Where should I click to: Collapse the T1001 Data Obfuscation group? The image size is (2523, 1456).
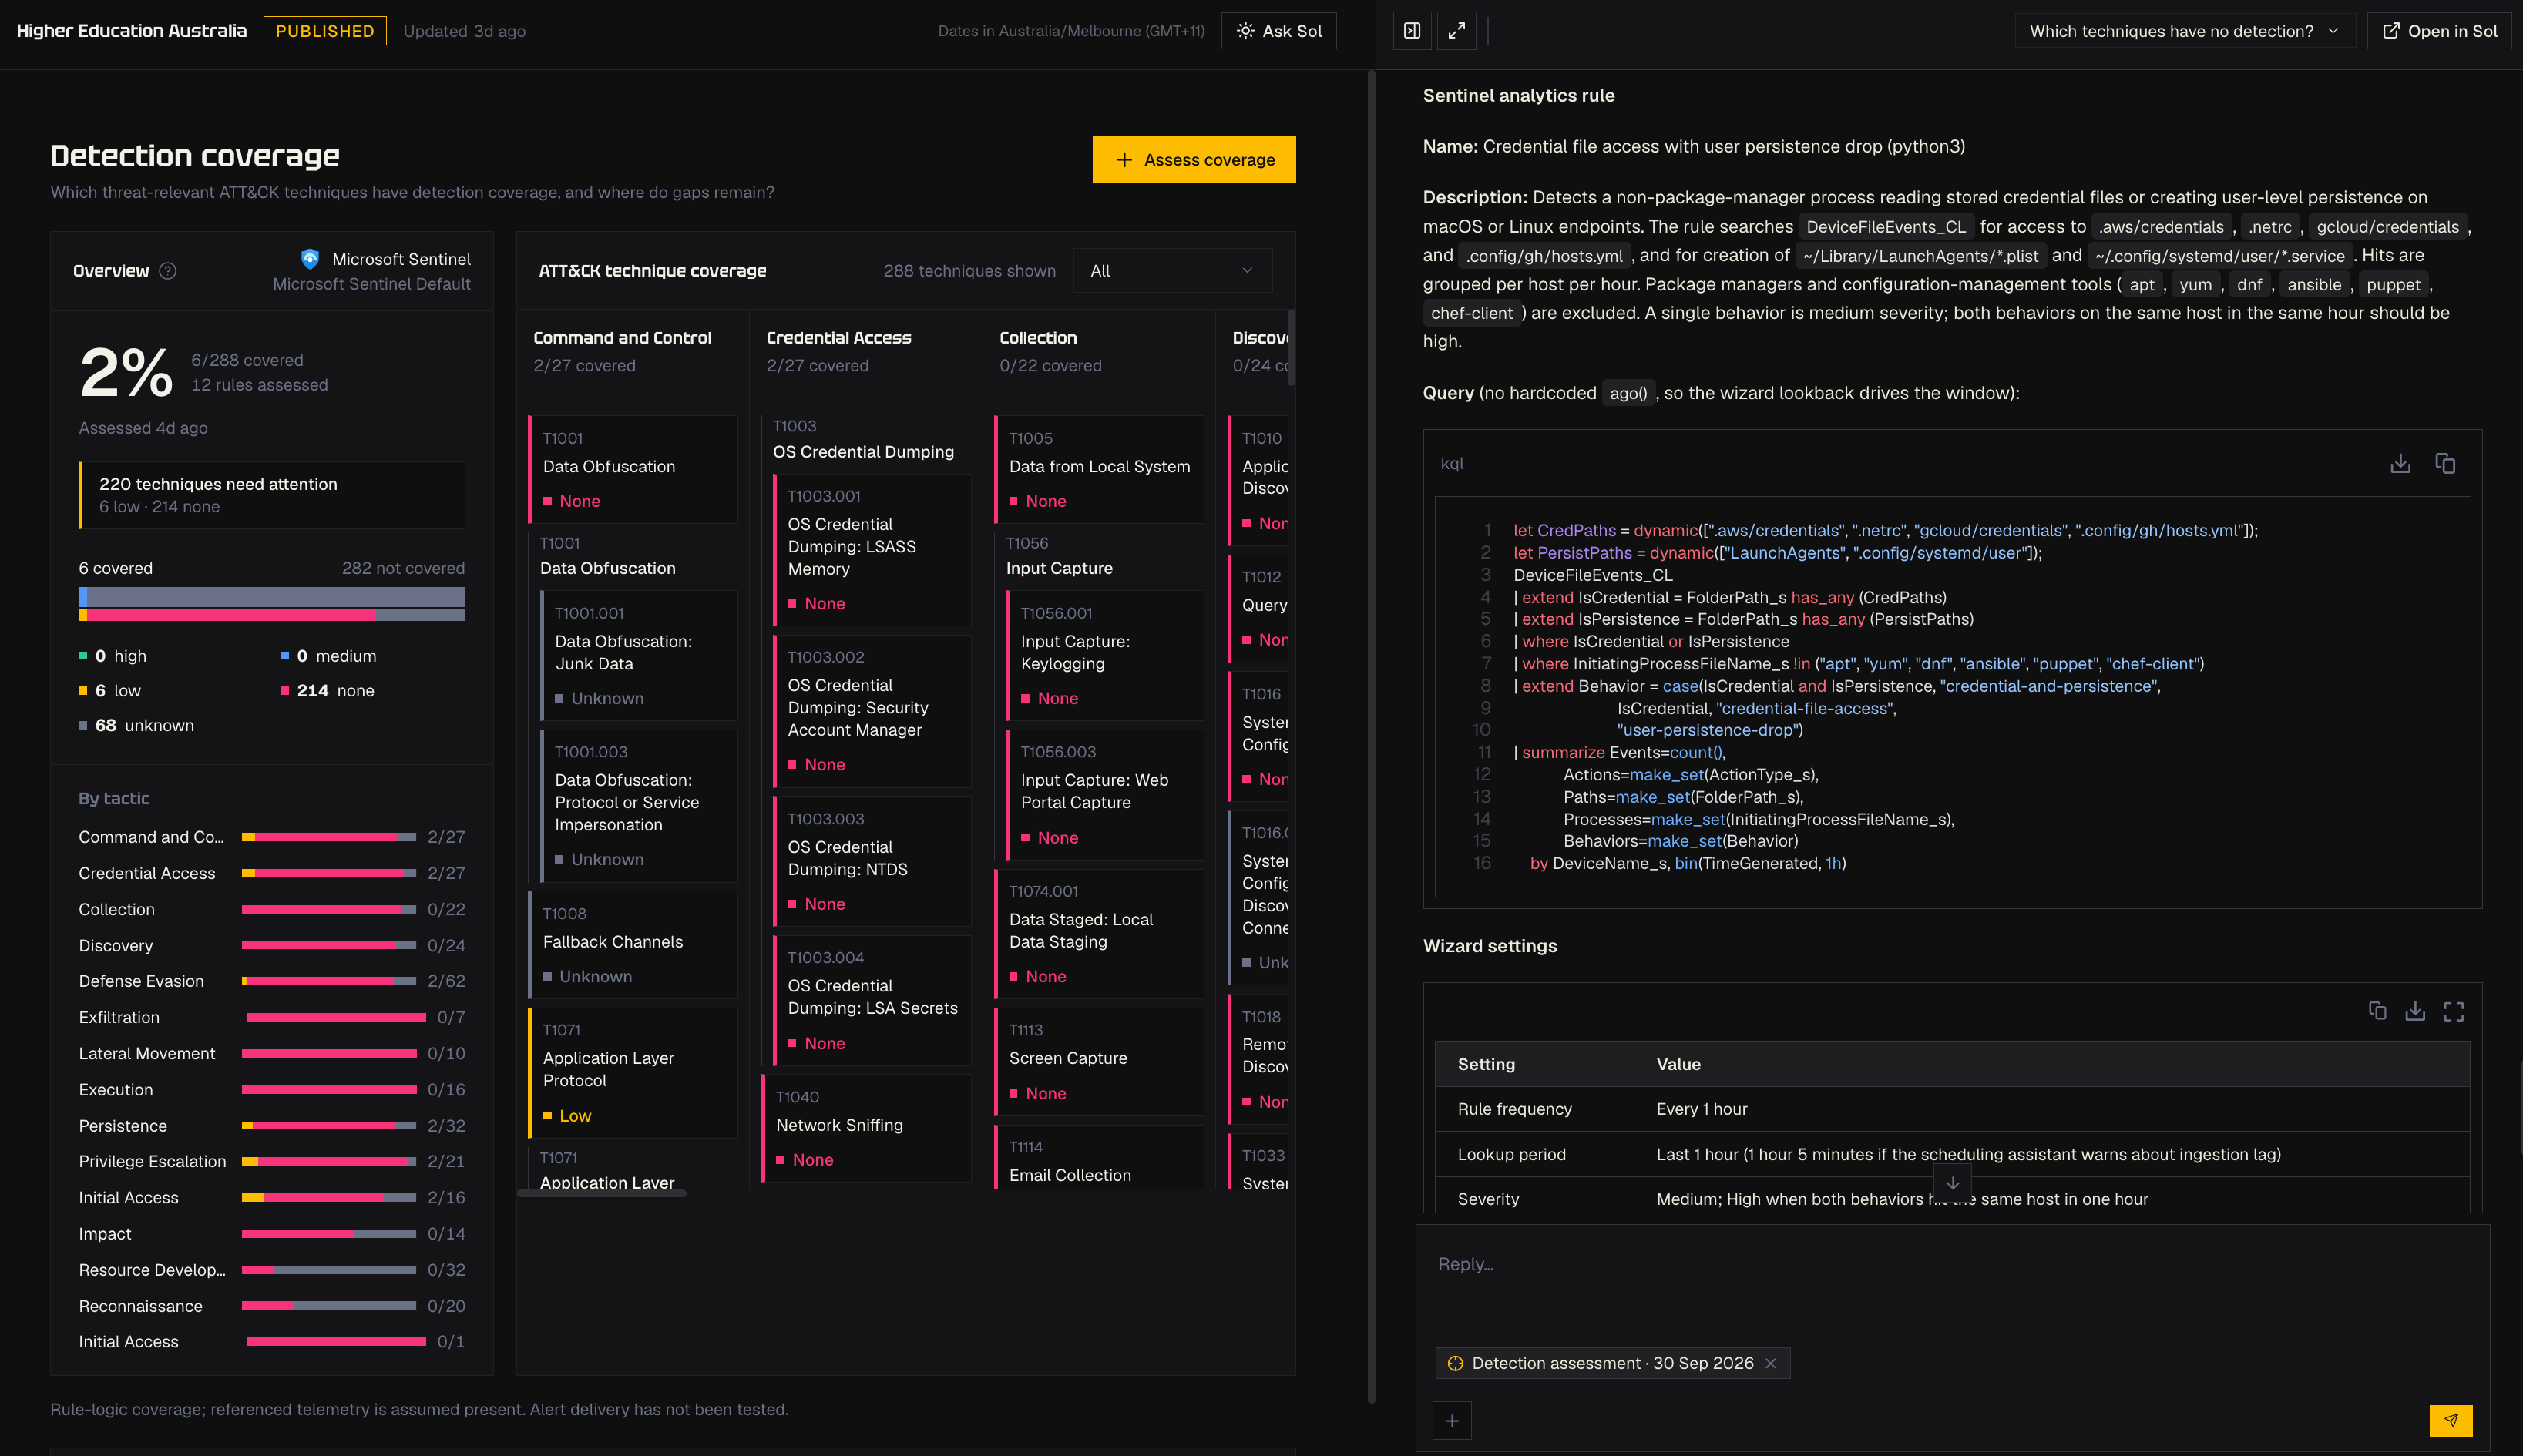pos(608,556)
